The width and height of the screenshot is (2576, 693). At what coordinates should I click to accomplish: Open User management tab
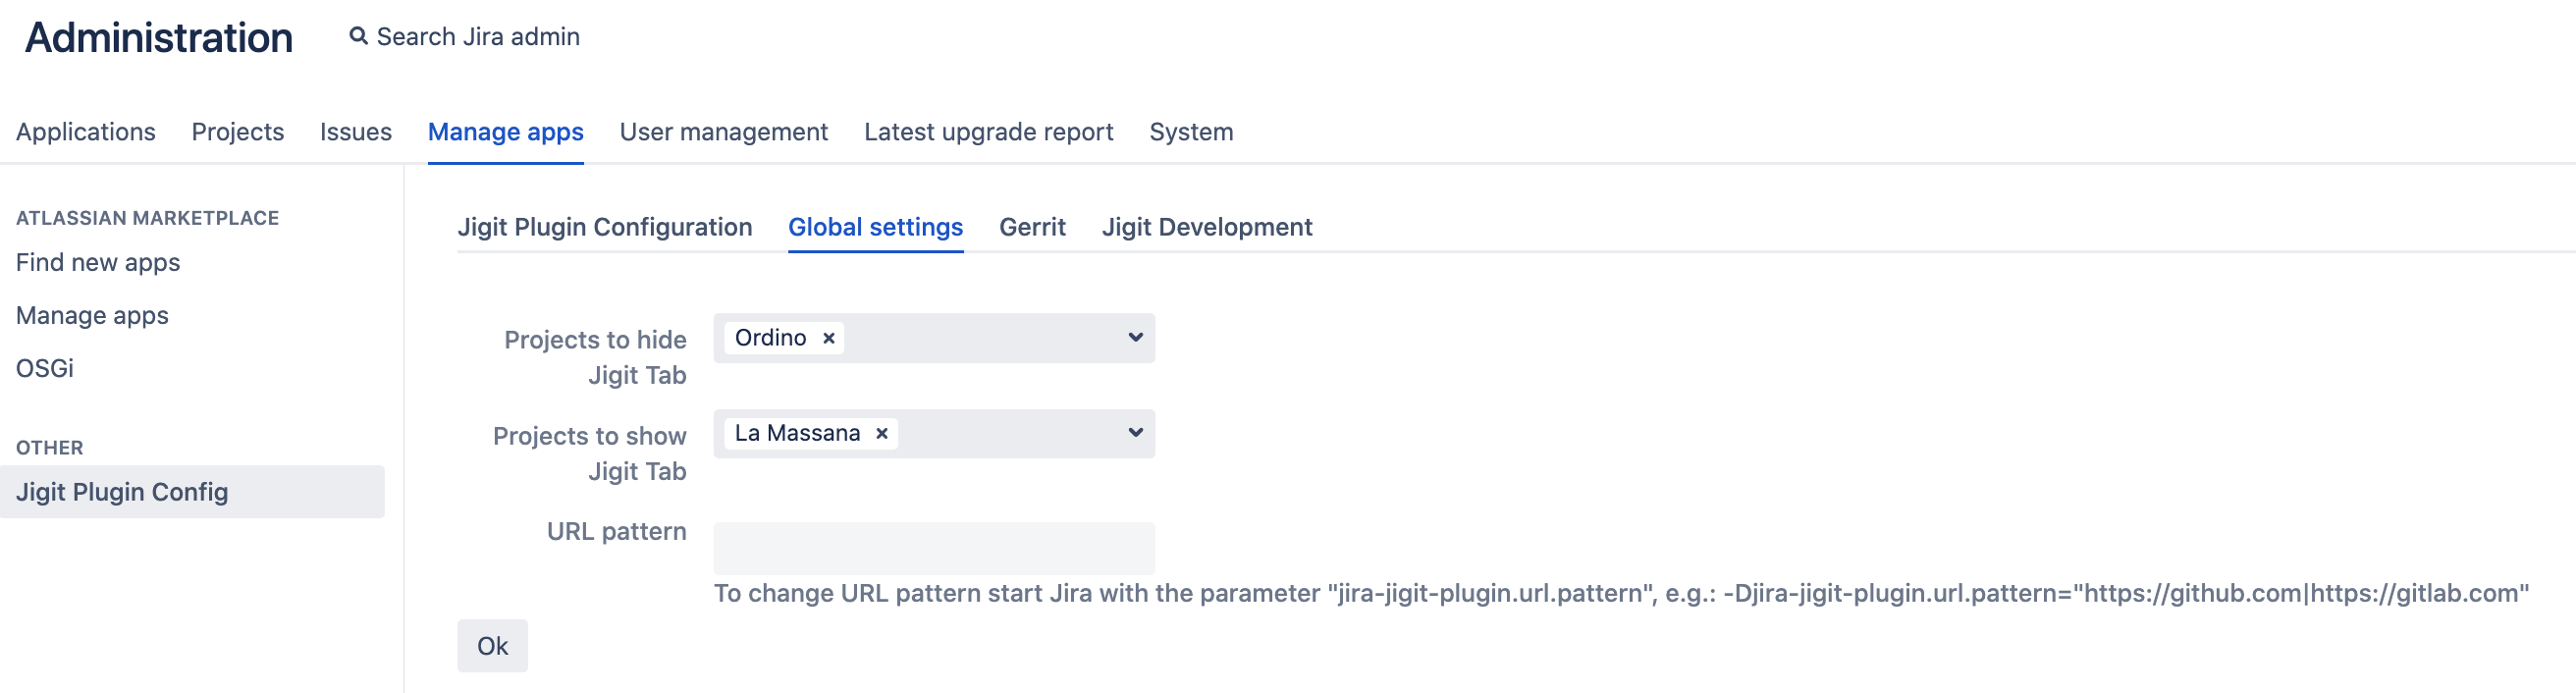(x=724, y=132)
